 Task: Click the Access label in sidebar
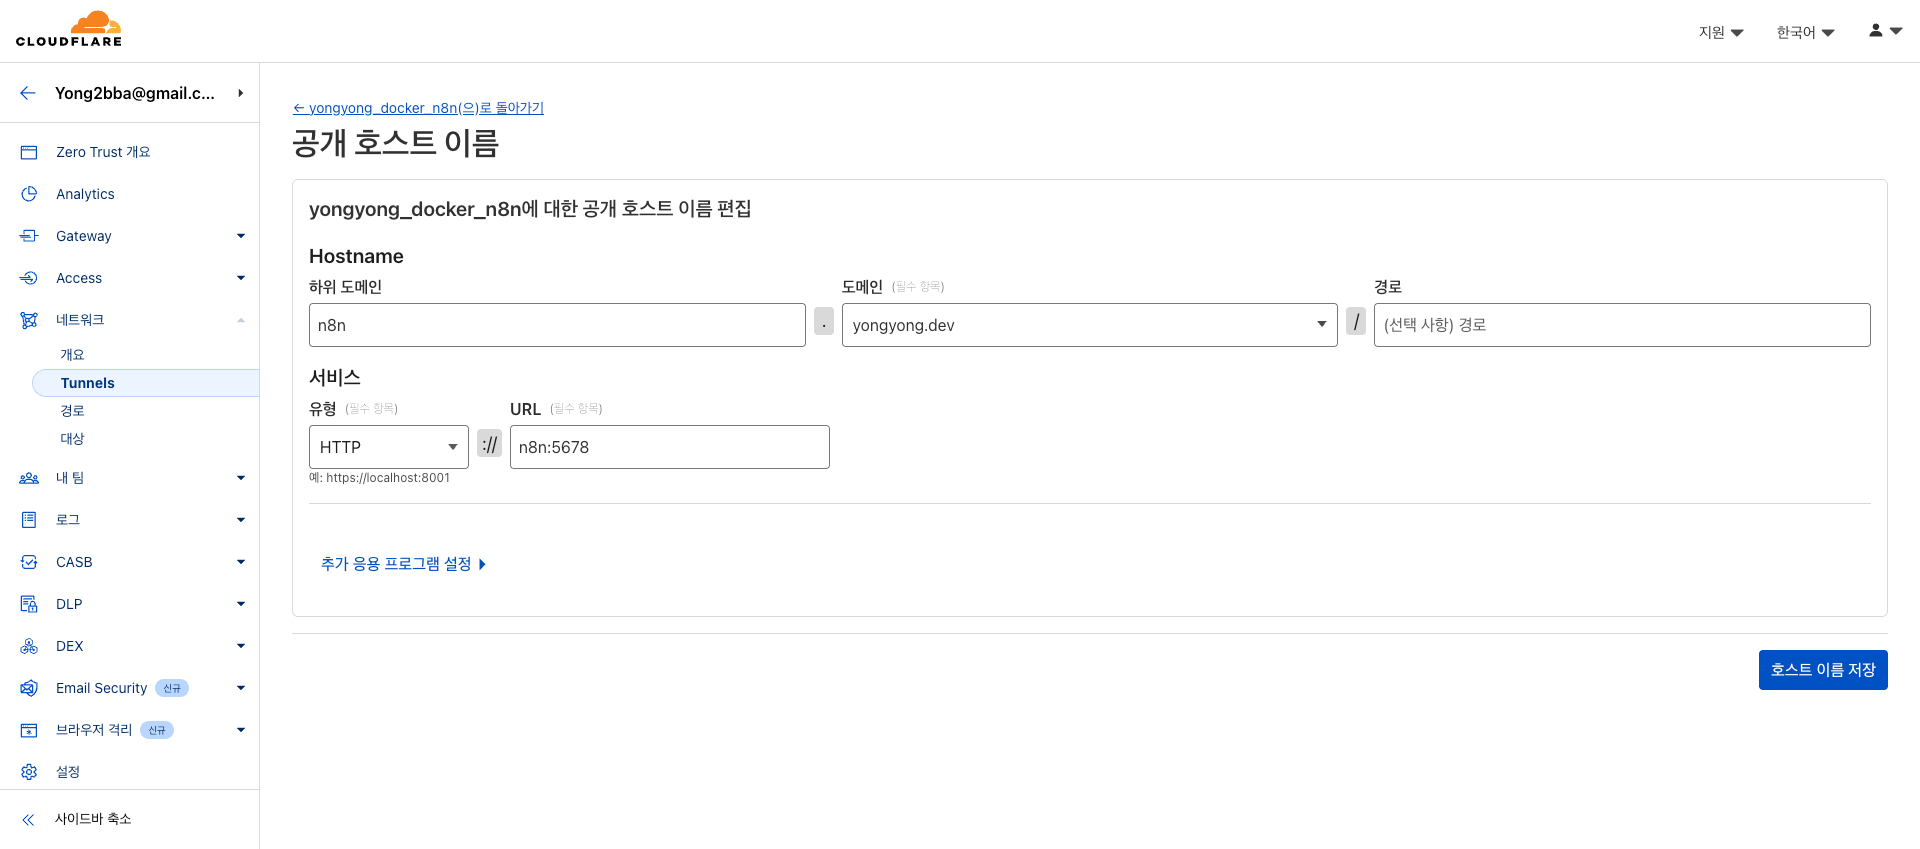pyautogui.click(x=79, y=278)
